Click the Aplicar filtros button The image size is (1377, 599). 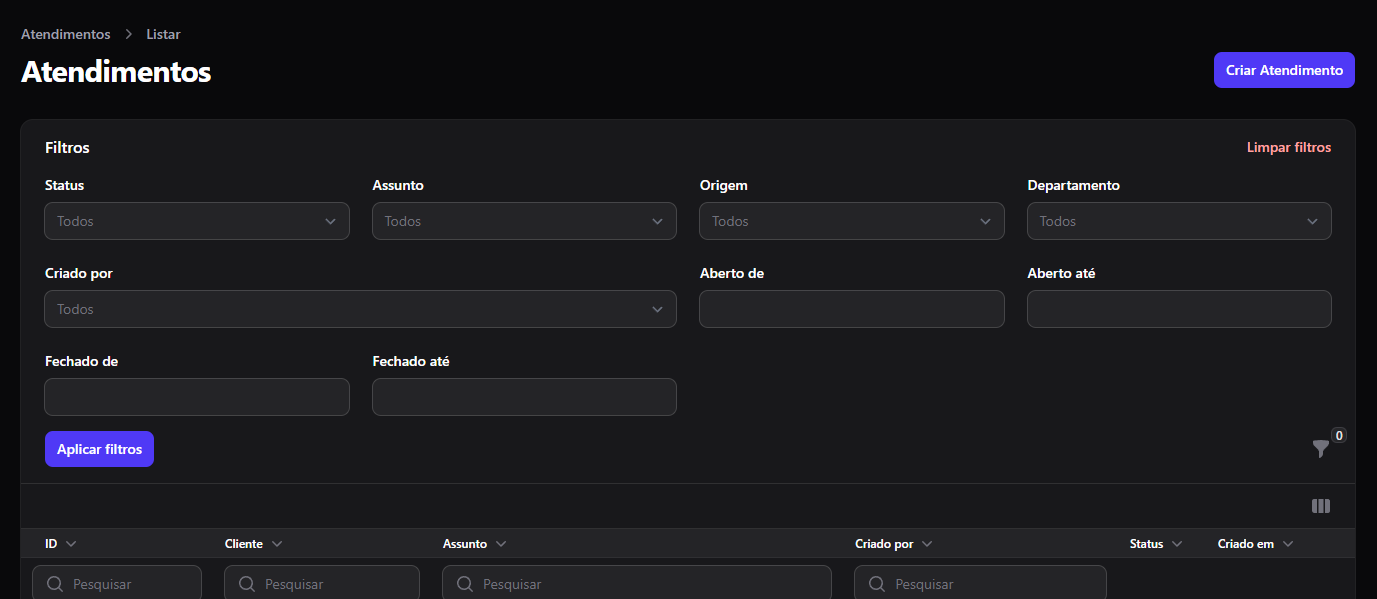click(99, 449)
